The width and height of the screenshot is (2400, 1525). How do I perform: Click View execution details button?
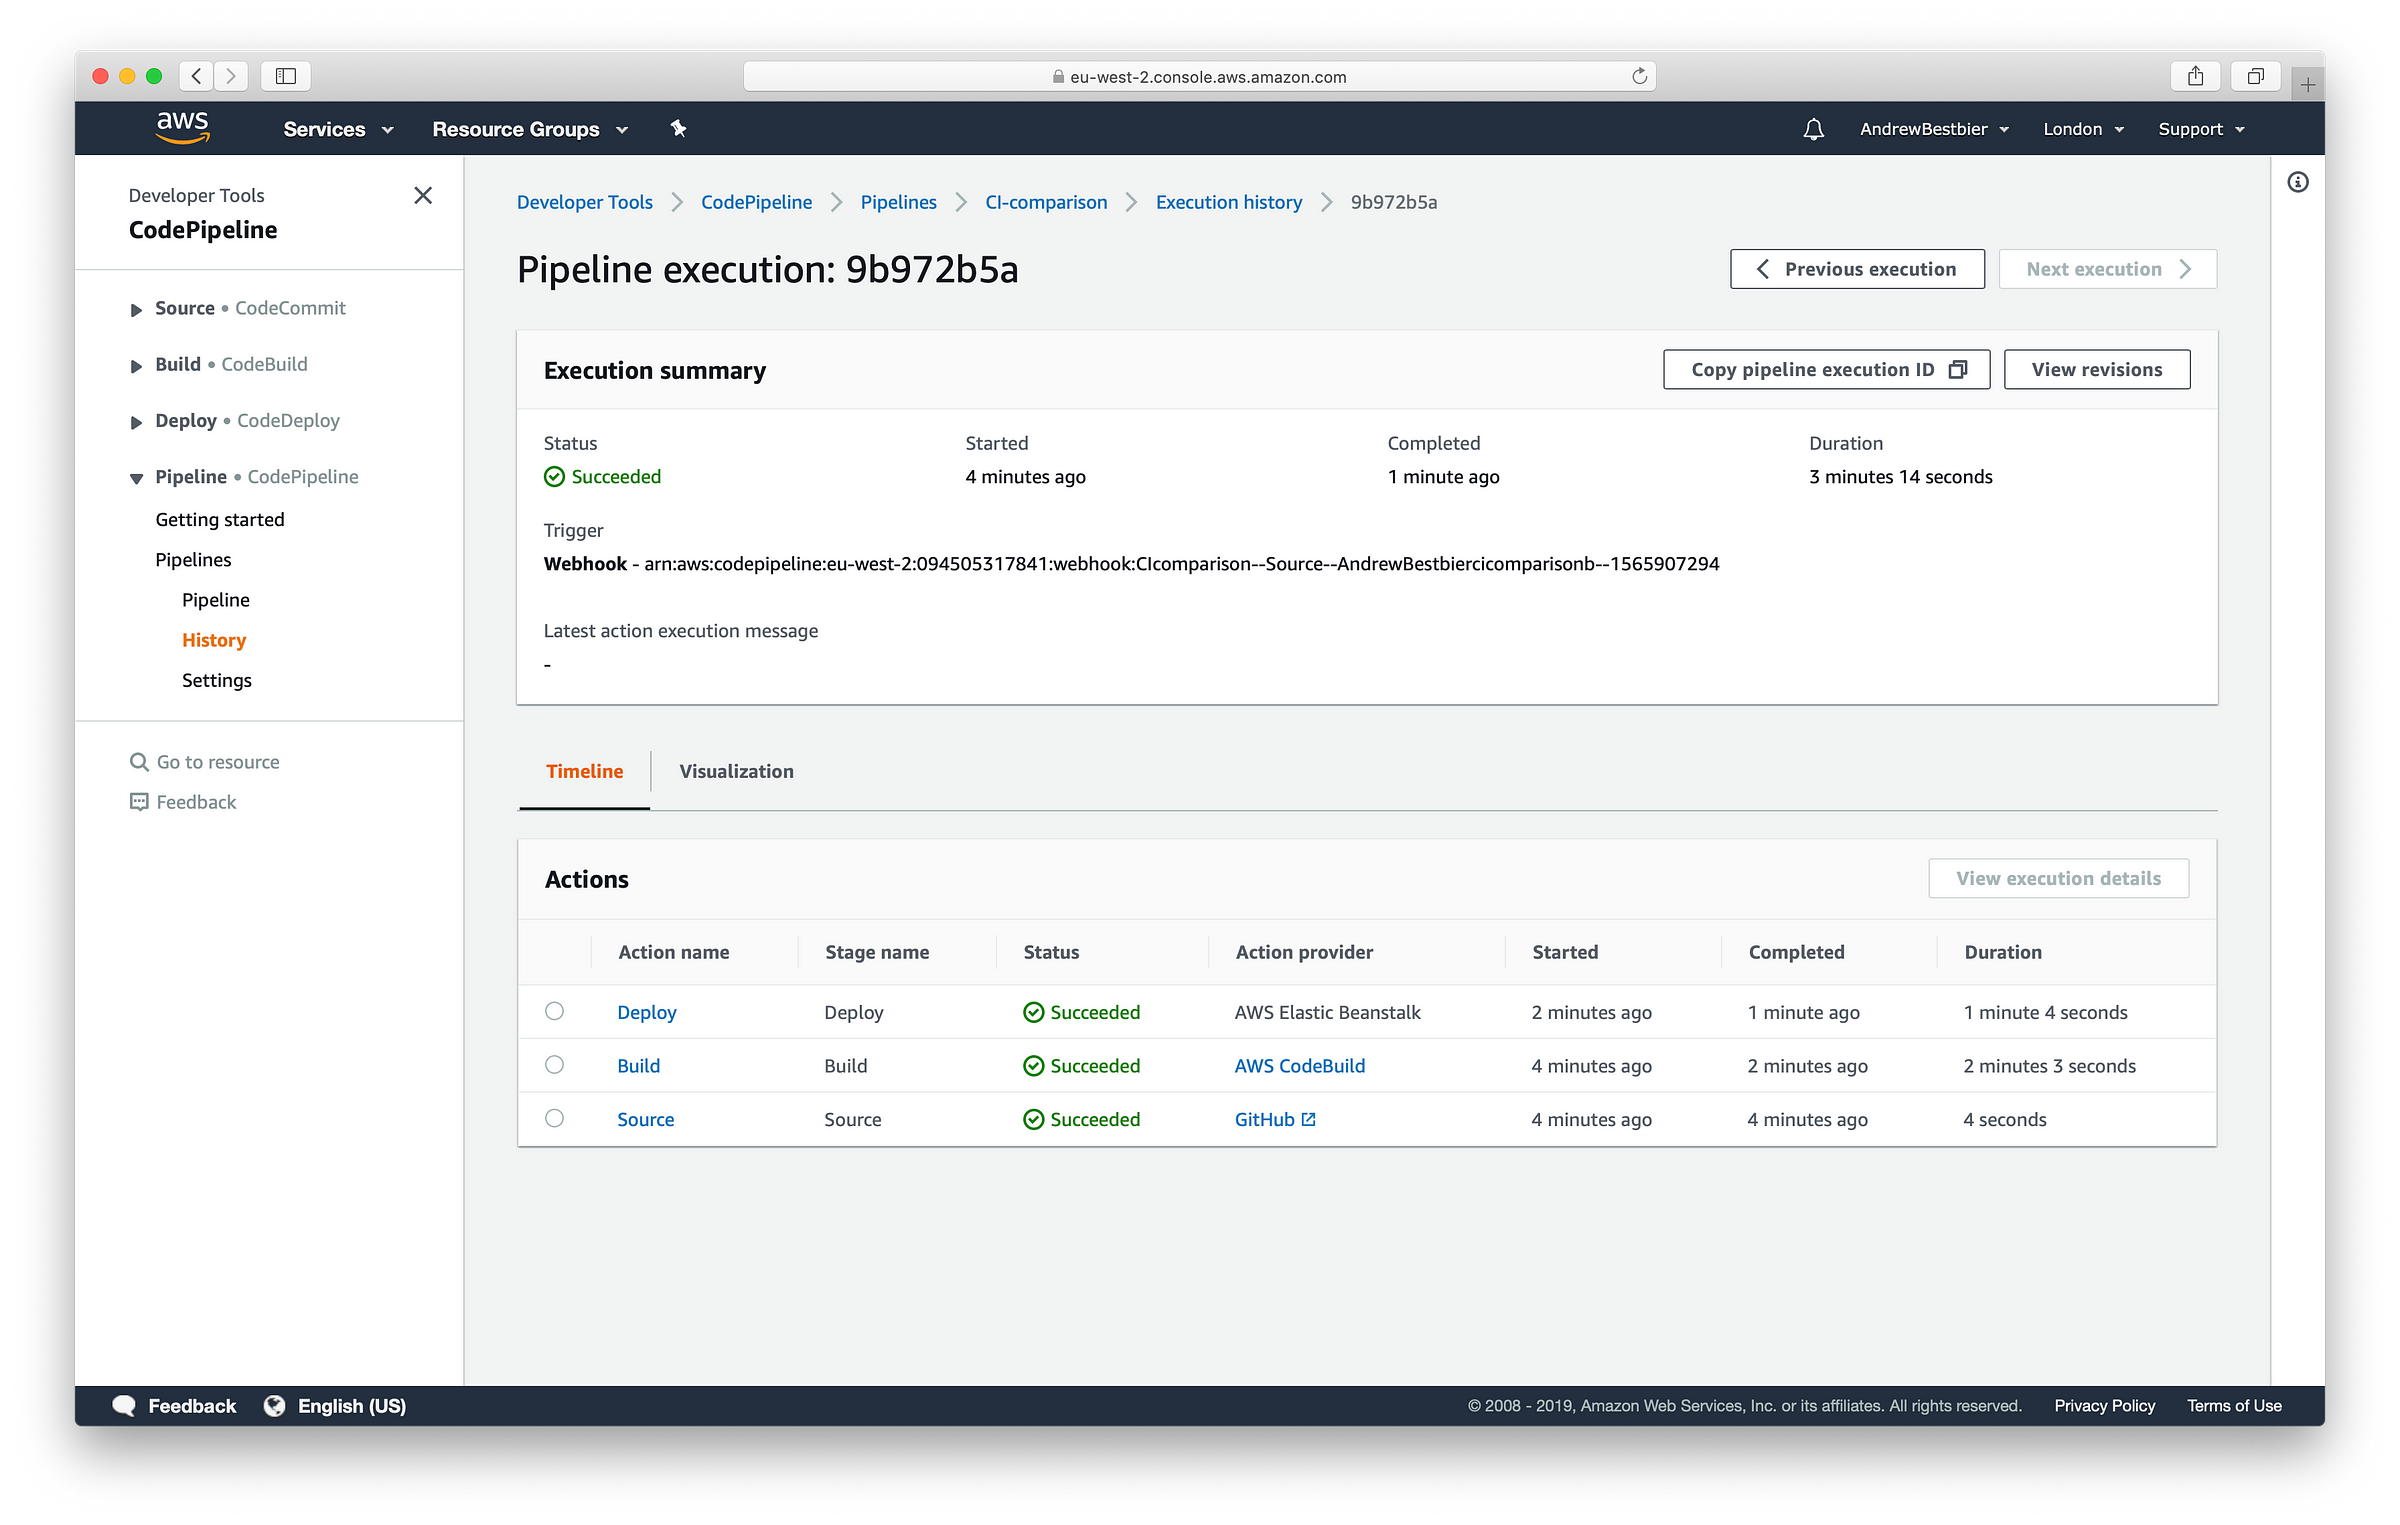point(2059,878)
